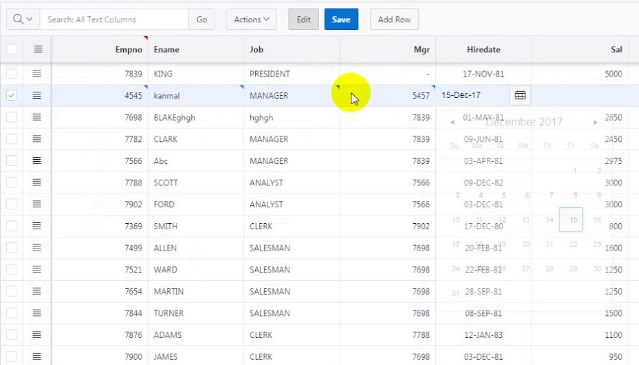
Task: Click the Mgr column header
Action: [x=422, y=49]
